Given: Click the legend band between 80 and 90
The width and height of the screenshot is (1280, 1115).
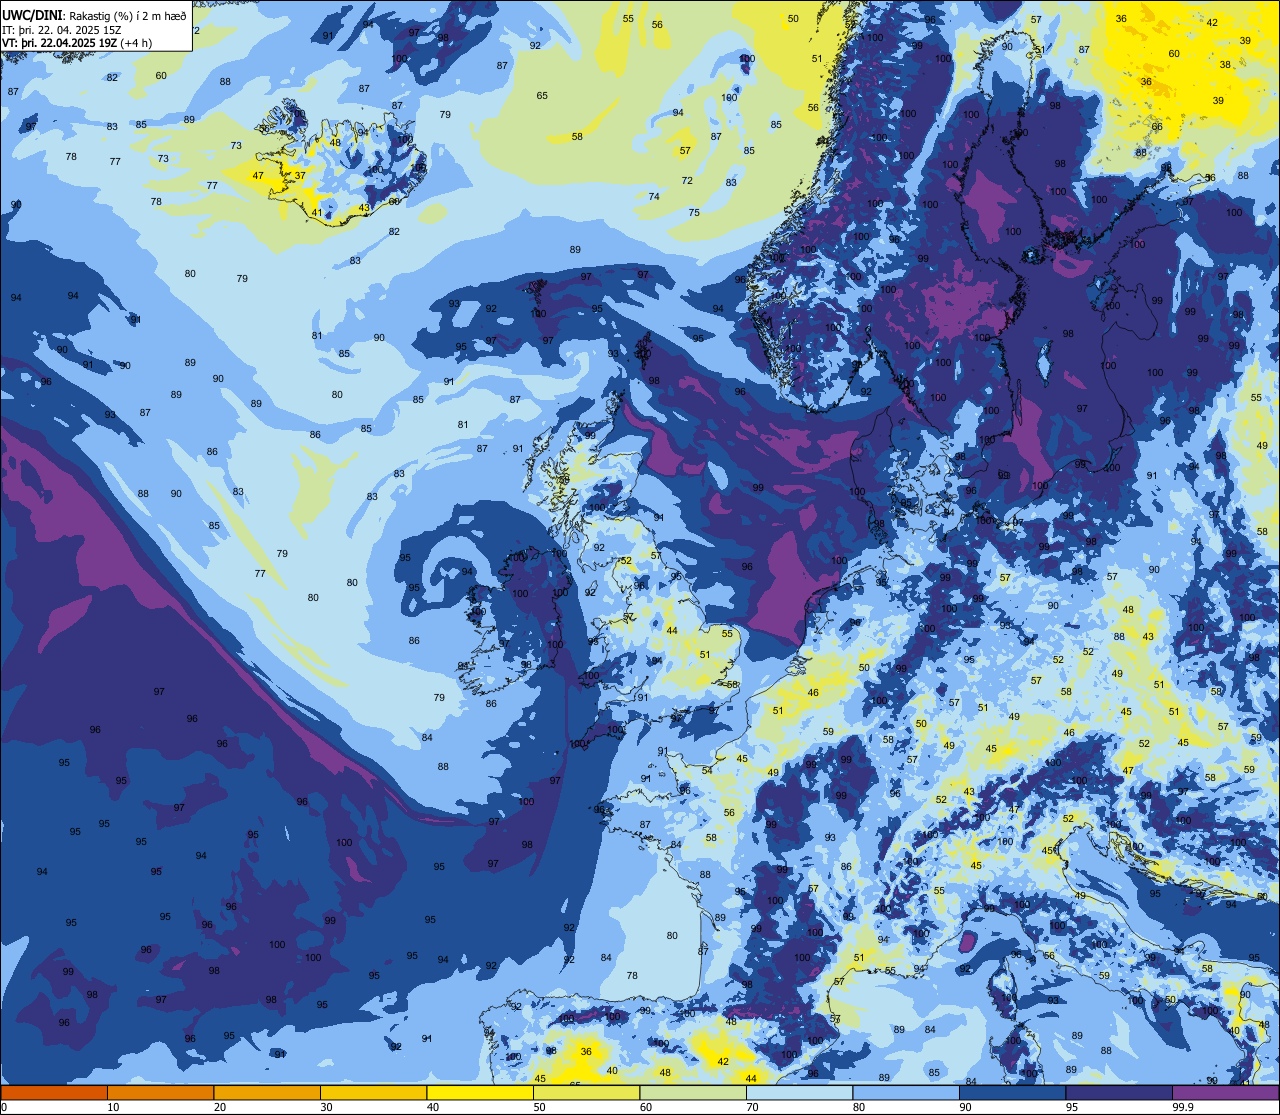Looking at the screenshot, I should [x=906, y=1093].
